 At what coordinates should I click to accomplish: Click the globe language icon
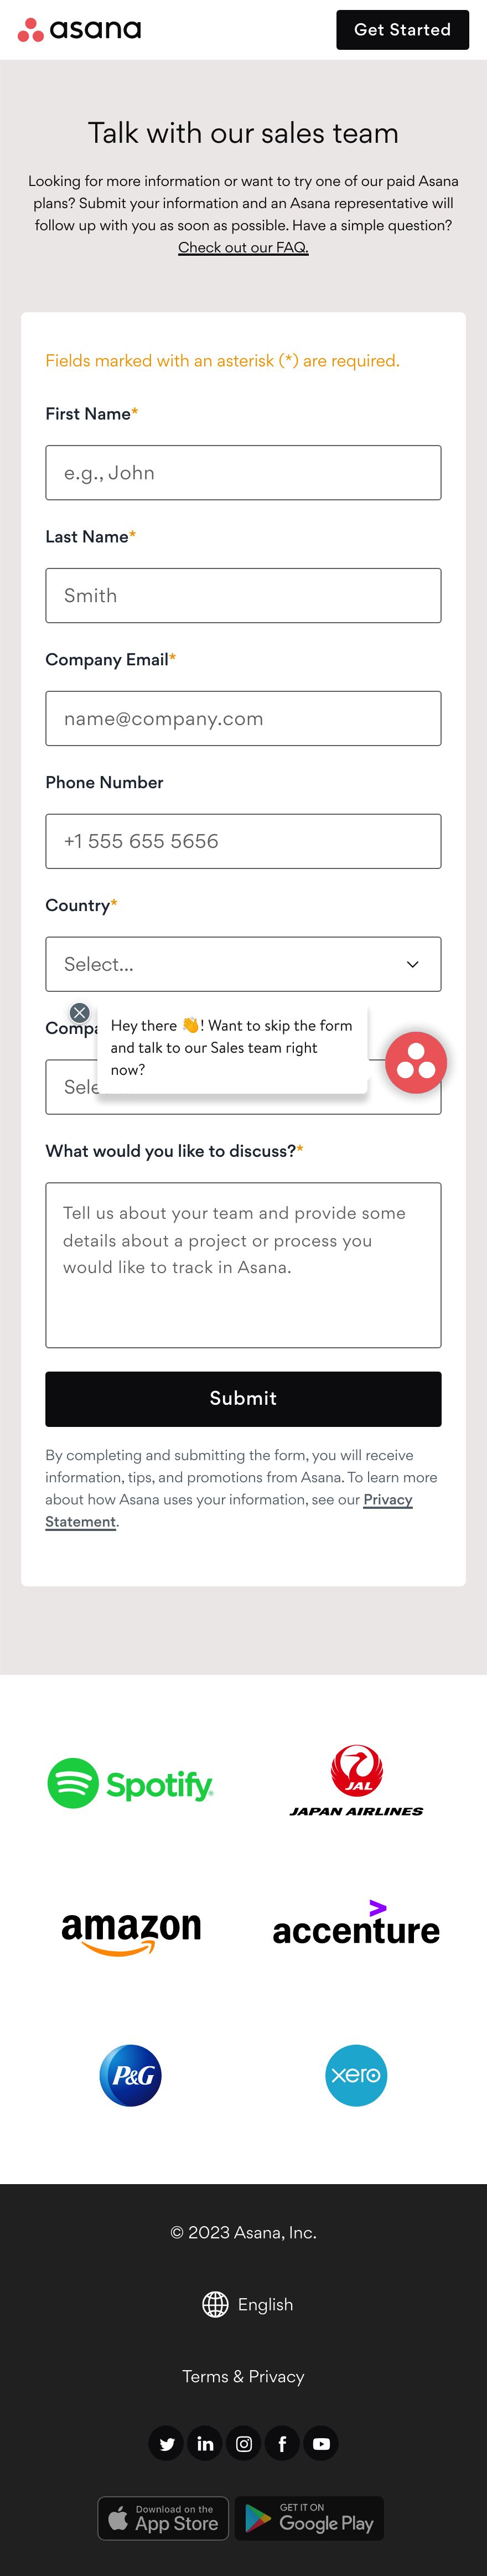point(215,2304)
